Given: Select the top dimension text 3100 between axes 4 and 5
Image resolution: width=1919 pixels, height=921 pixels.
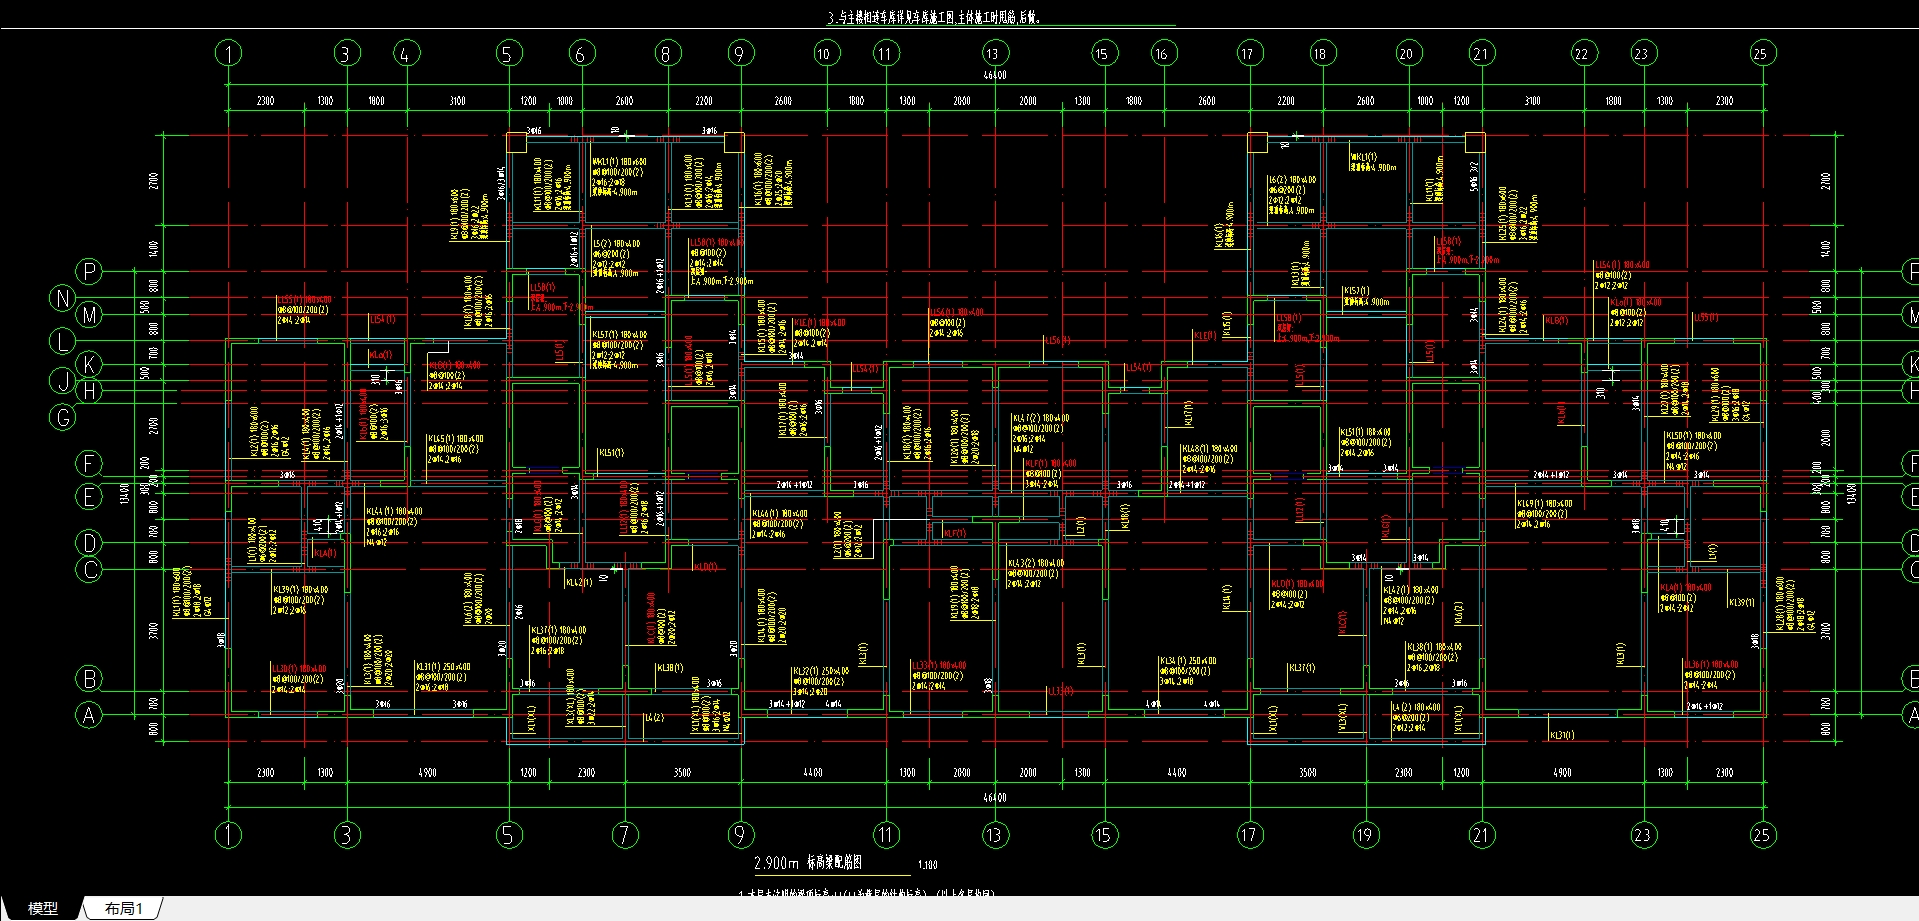Looking at the screenshot, I should pos(457,101).
